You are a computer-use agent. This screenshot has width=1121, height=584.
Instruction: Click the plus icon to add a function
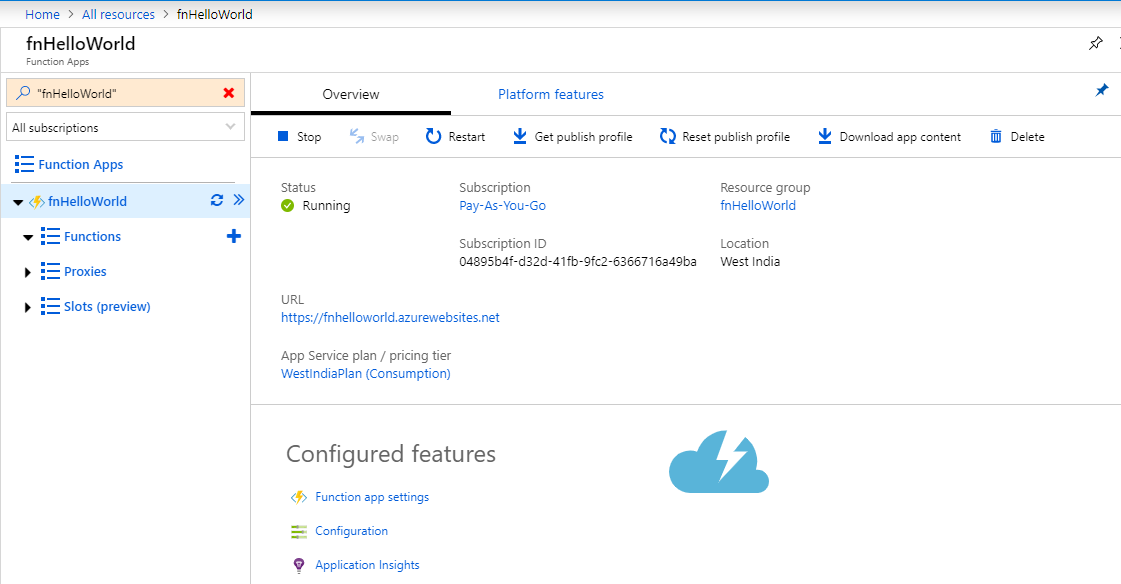(x=234, y=237)
